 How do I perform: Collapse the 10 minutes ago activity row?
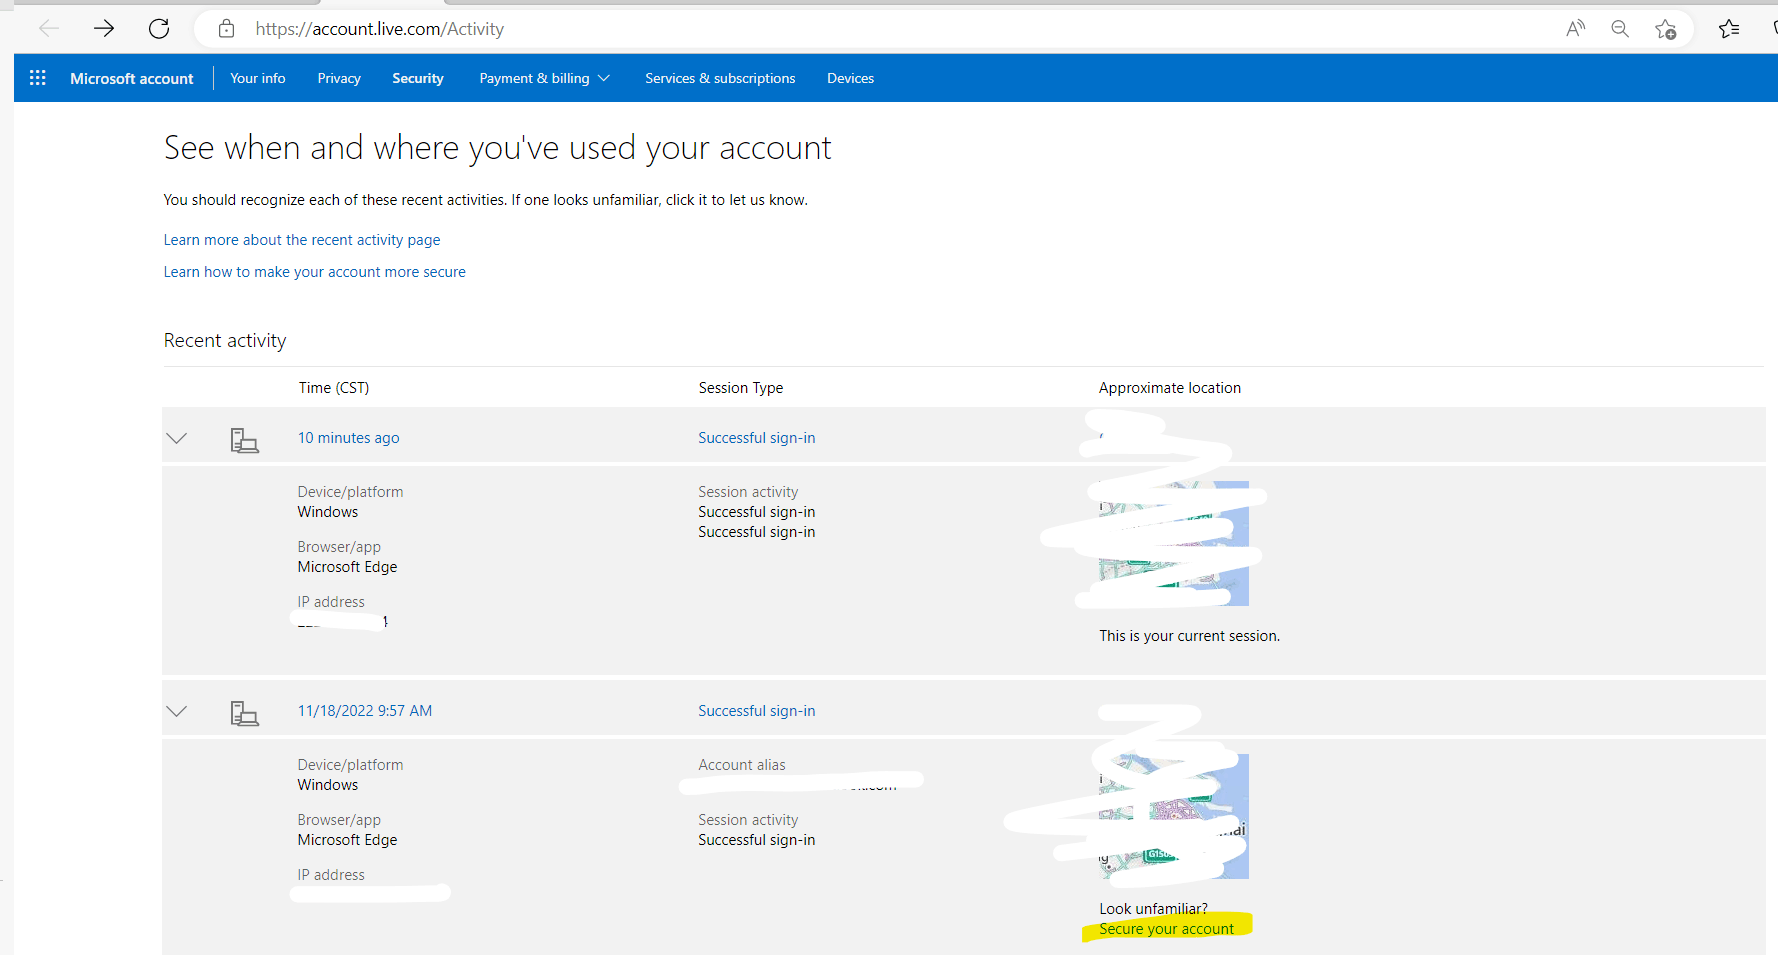tap(177, 438)
